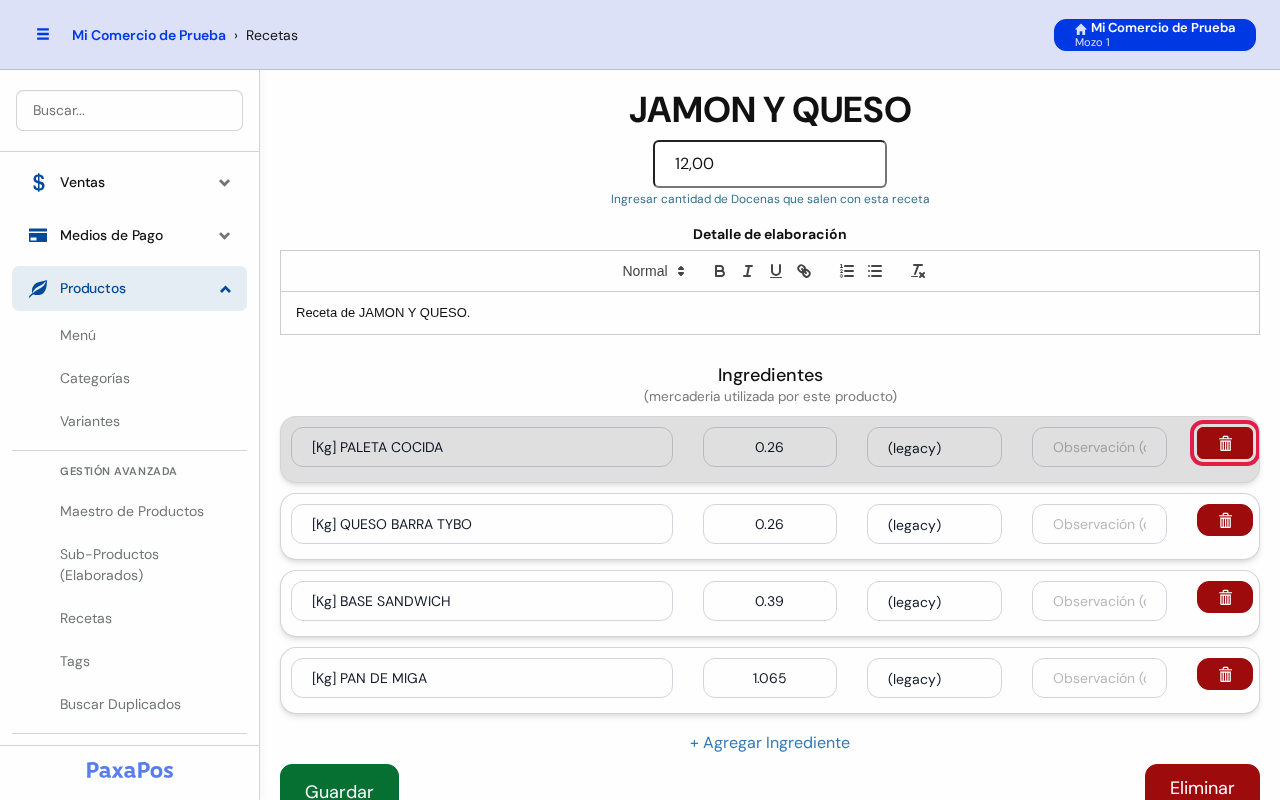Collapse the Productos section chevron

point(225,289)
